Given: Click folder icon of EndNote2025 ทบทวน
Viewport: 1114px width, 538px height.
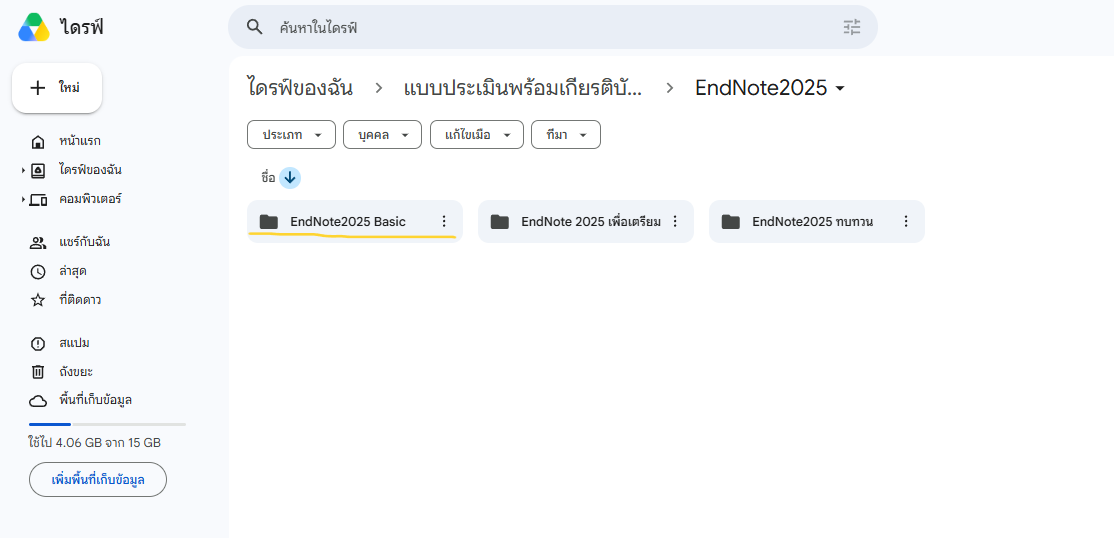Looking at the screenshot, I should (731, 222).
